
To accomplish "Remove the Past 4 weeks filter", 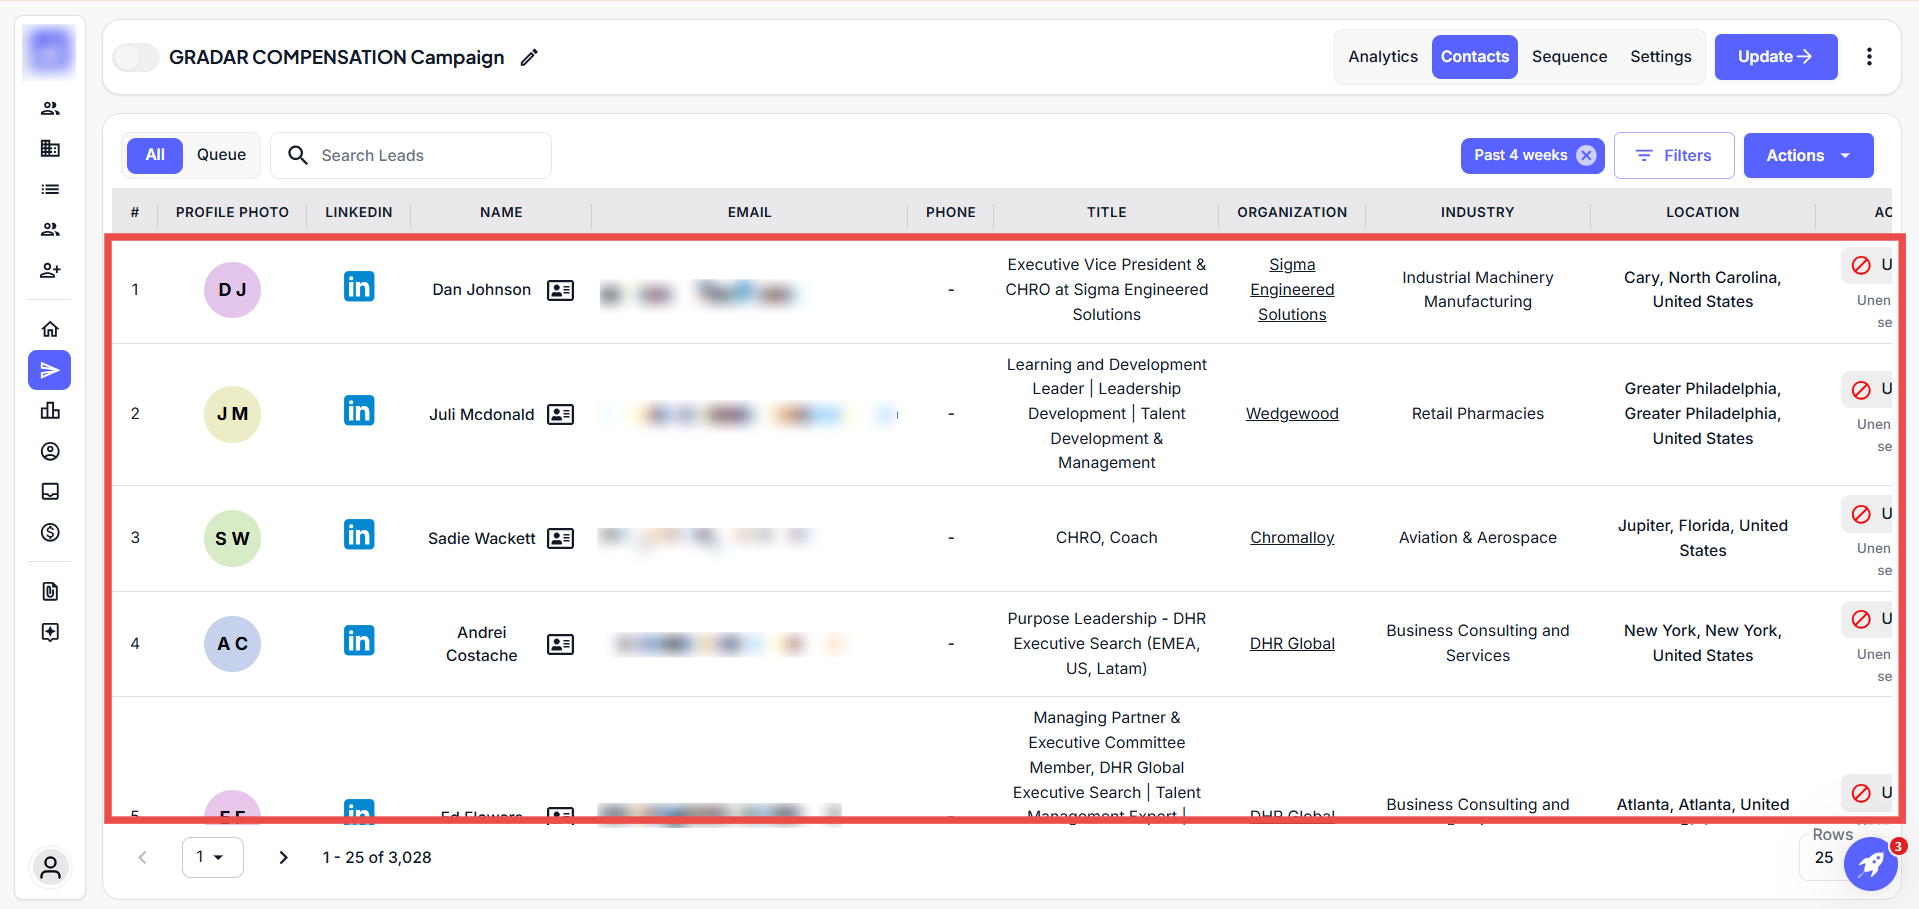I will pyautogui.click(x=1586, y=155).
